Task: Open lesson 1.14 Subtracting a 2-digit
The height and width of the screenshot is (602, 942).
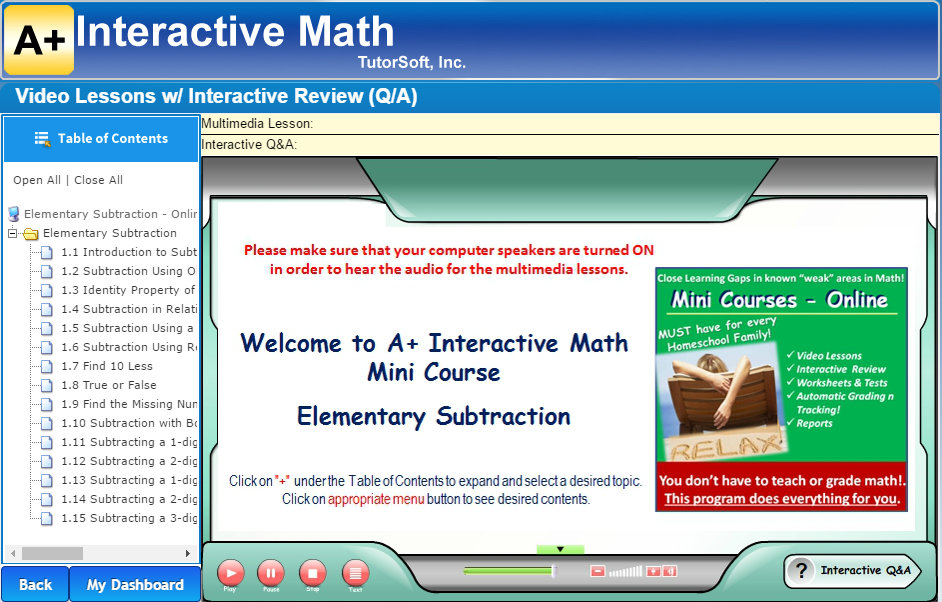Action: (x=129, y=499)
